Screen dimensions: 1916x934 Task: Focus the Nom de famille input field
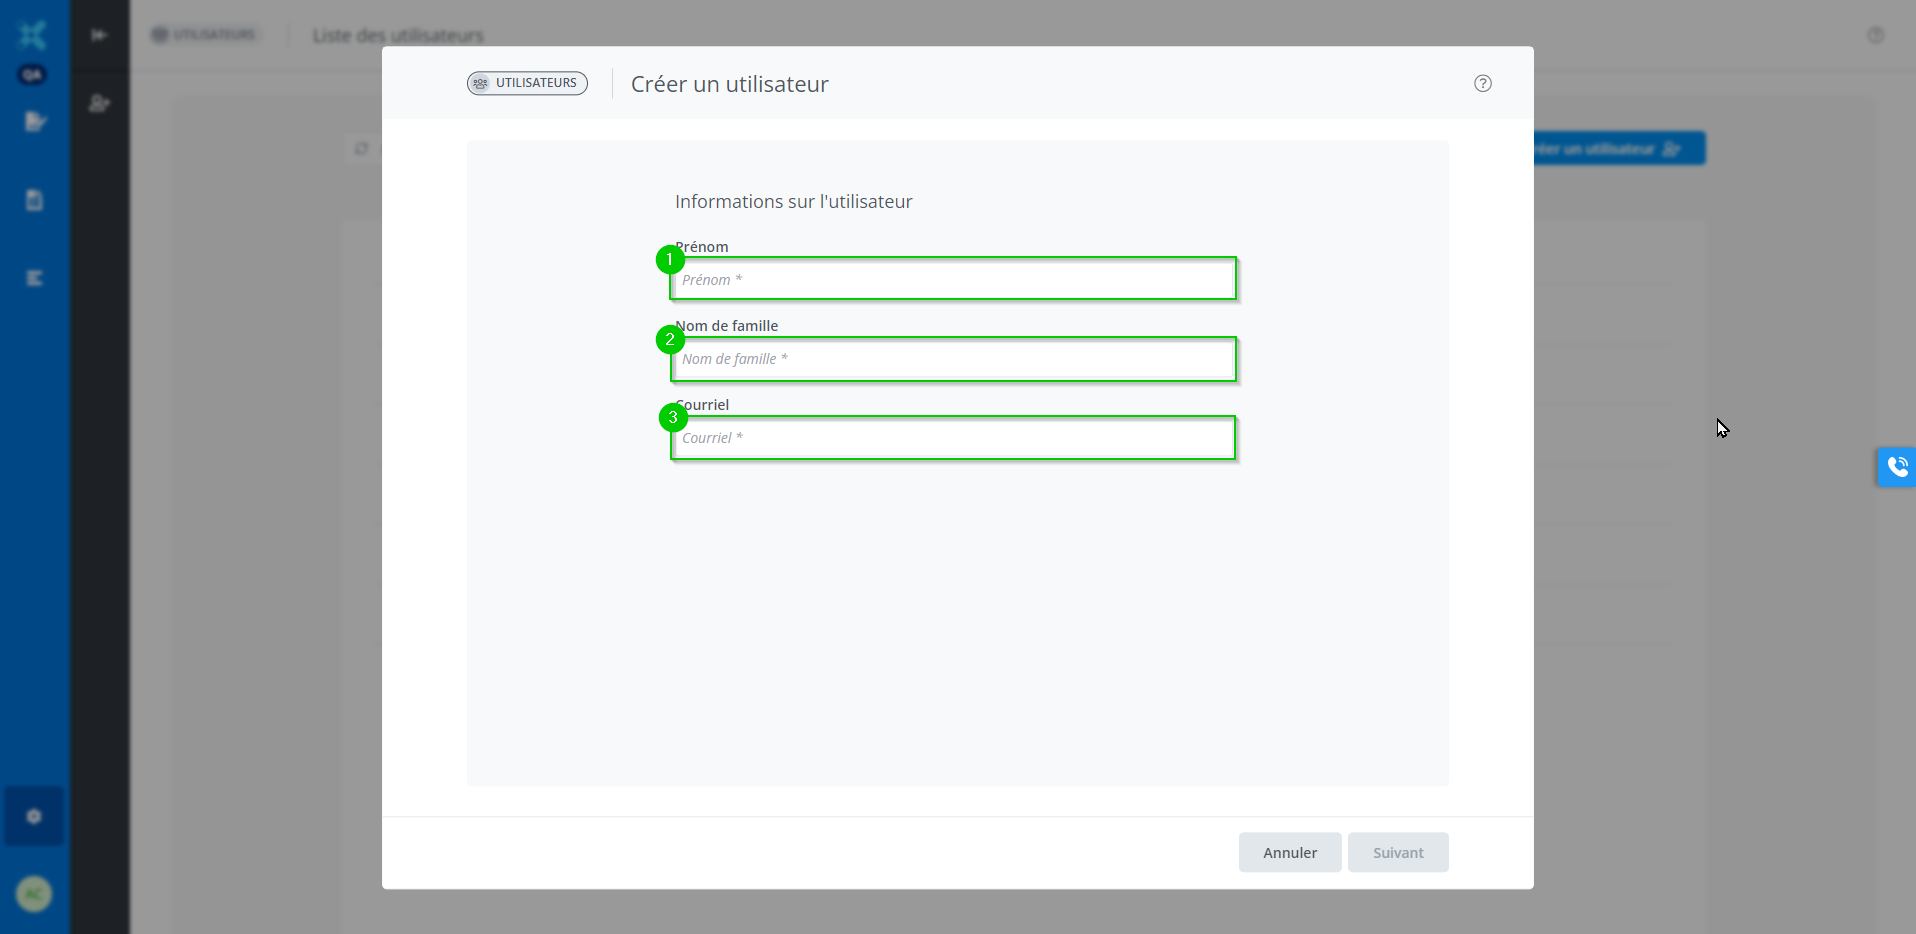click(953, 359)
